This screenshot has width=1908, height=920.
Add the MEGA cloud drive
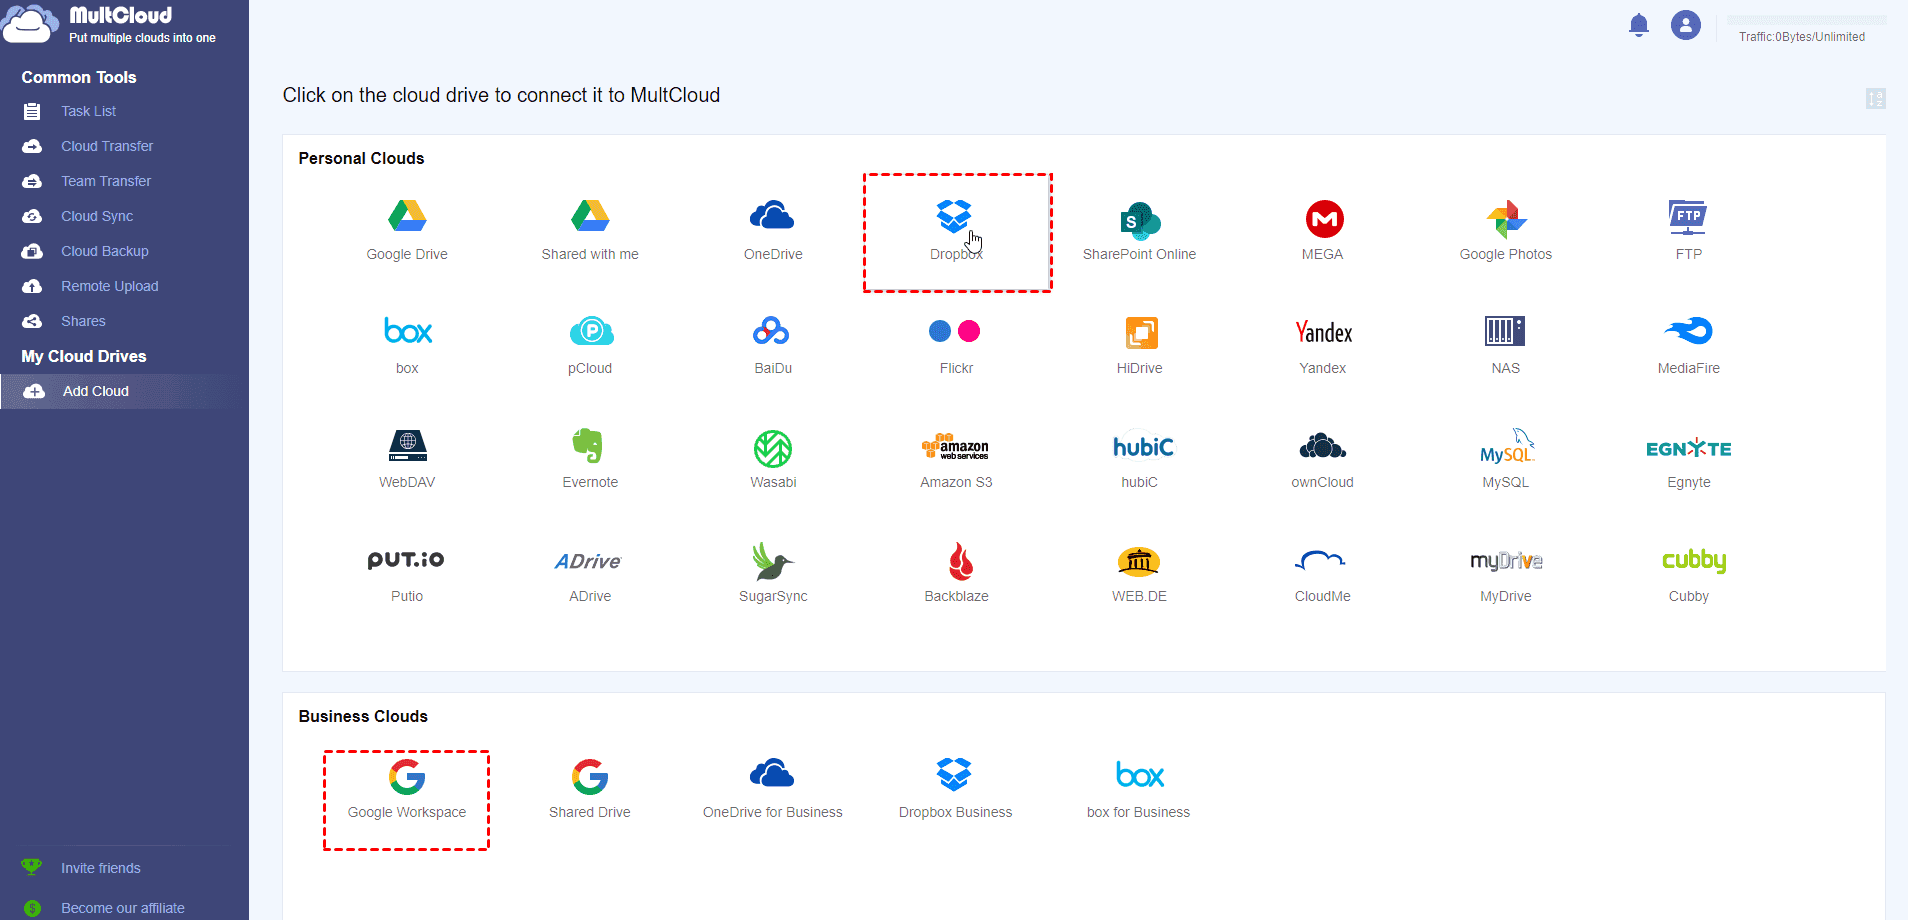pyautogui.click(x=1323, y=219)
